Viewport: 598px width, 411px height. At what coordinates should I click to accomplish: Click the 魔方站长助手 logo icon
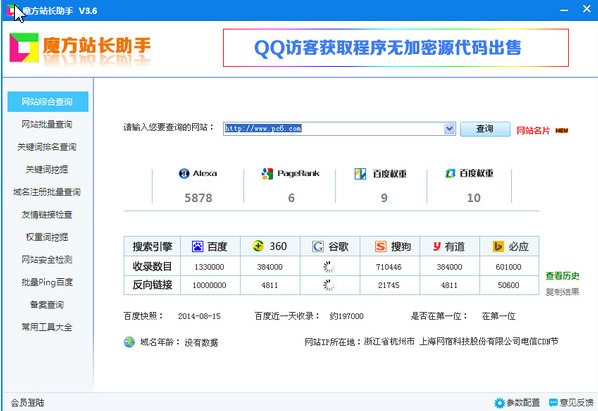[x=24, y=47]
